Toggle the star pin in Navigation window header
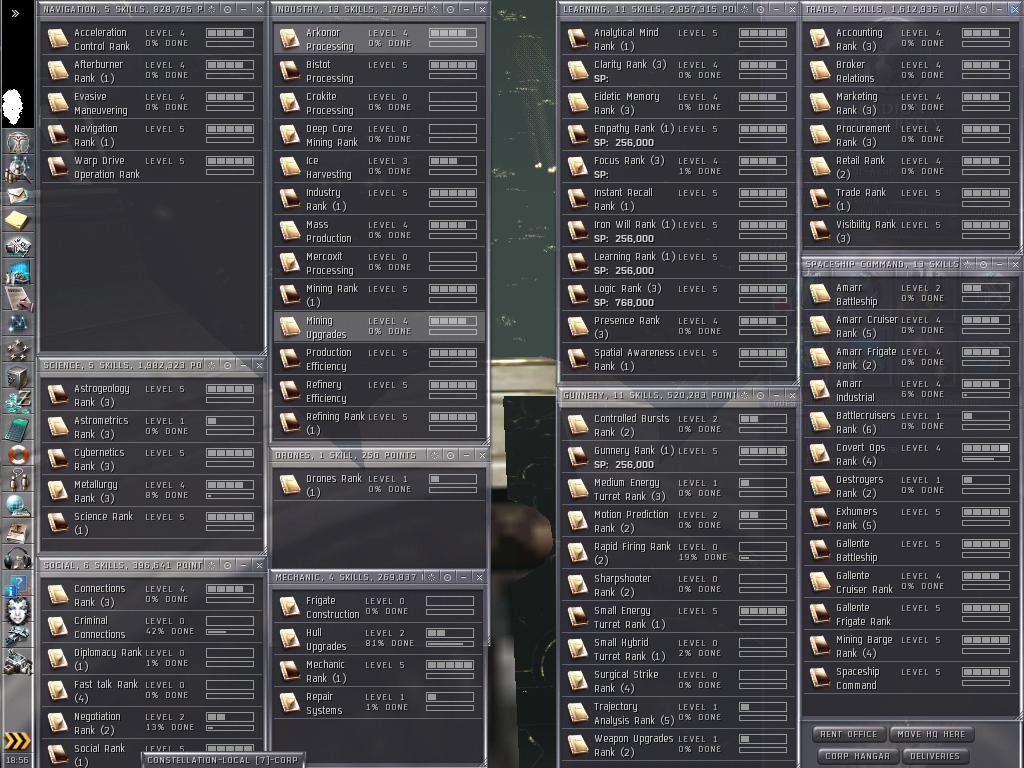The height and width of the screenshot is (768, 1024). tap(212, 9)
